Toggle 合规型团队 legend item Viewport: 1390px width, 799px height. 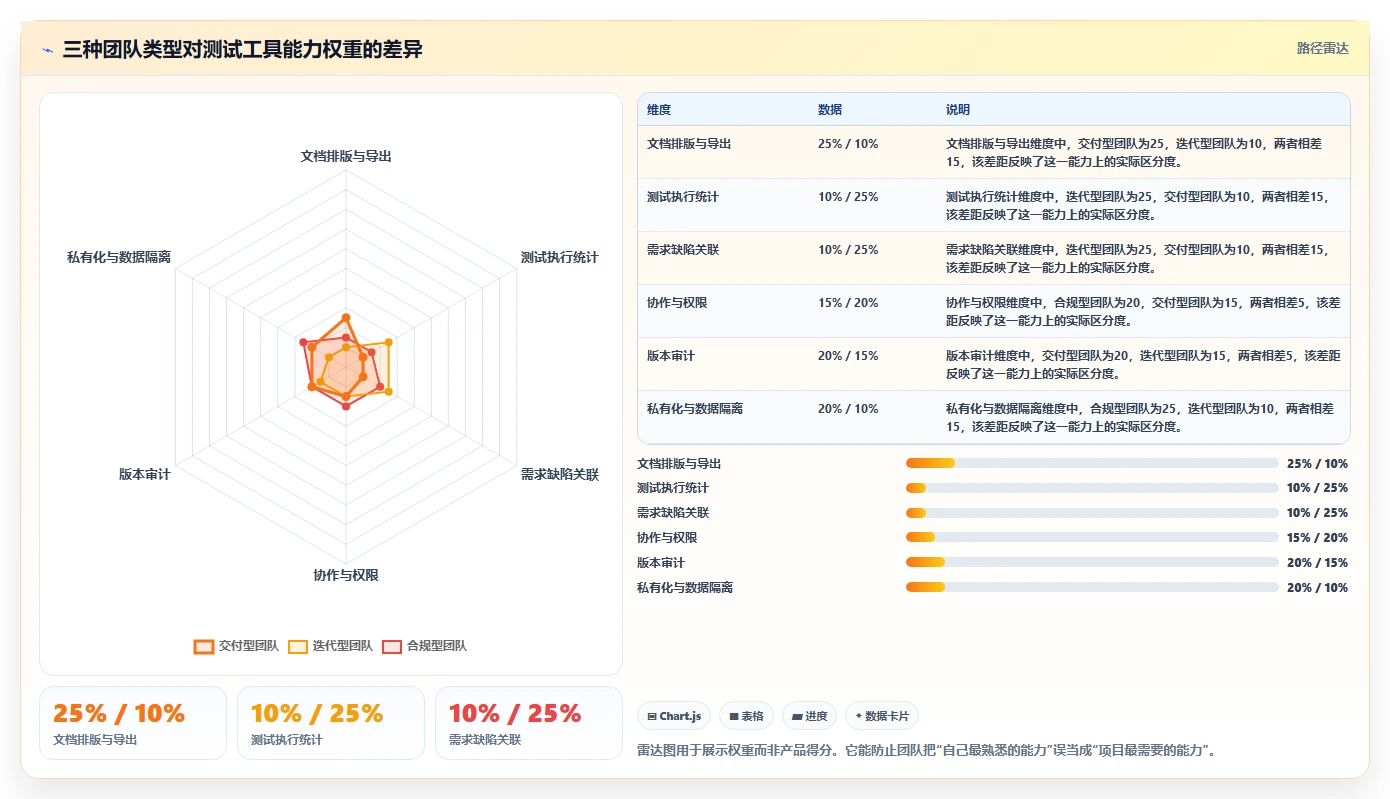(424, 646)
